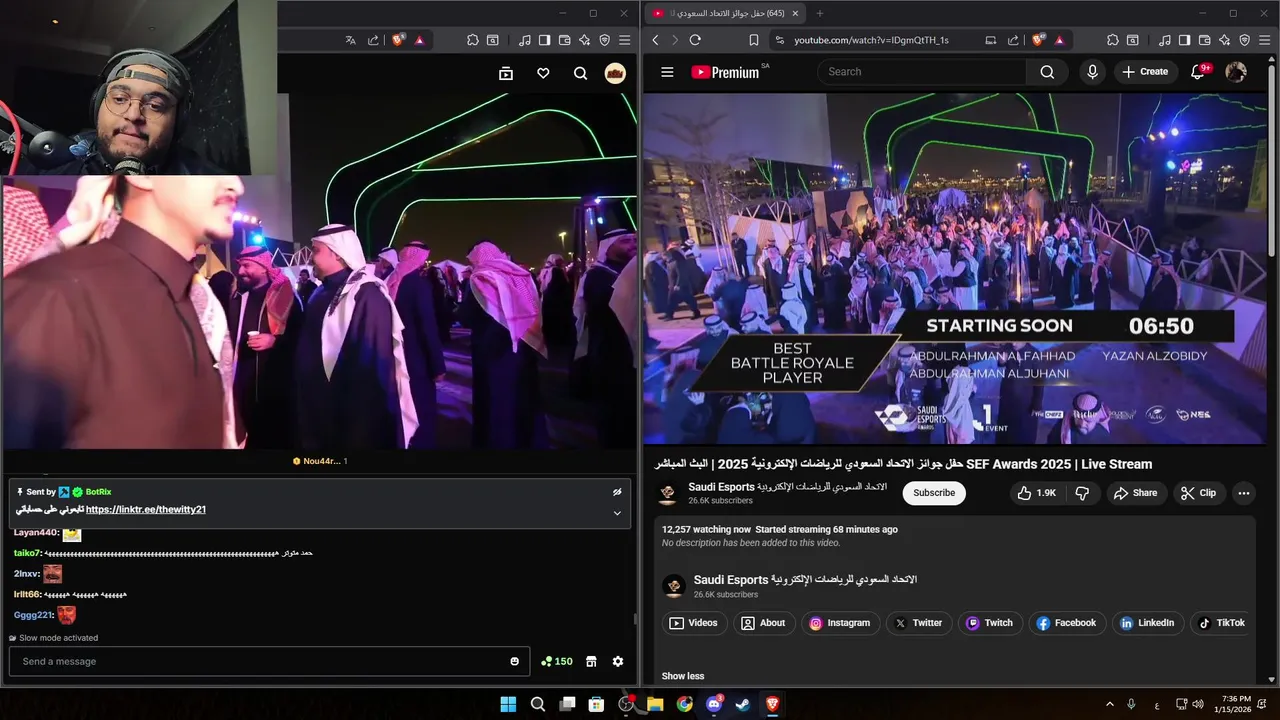Open the left browser hamburger menu
Viewport: 1280px width, 720px height.
click(x=624, y=40)
